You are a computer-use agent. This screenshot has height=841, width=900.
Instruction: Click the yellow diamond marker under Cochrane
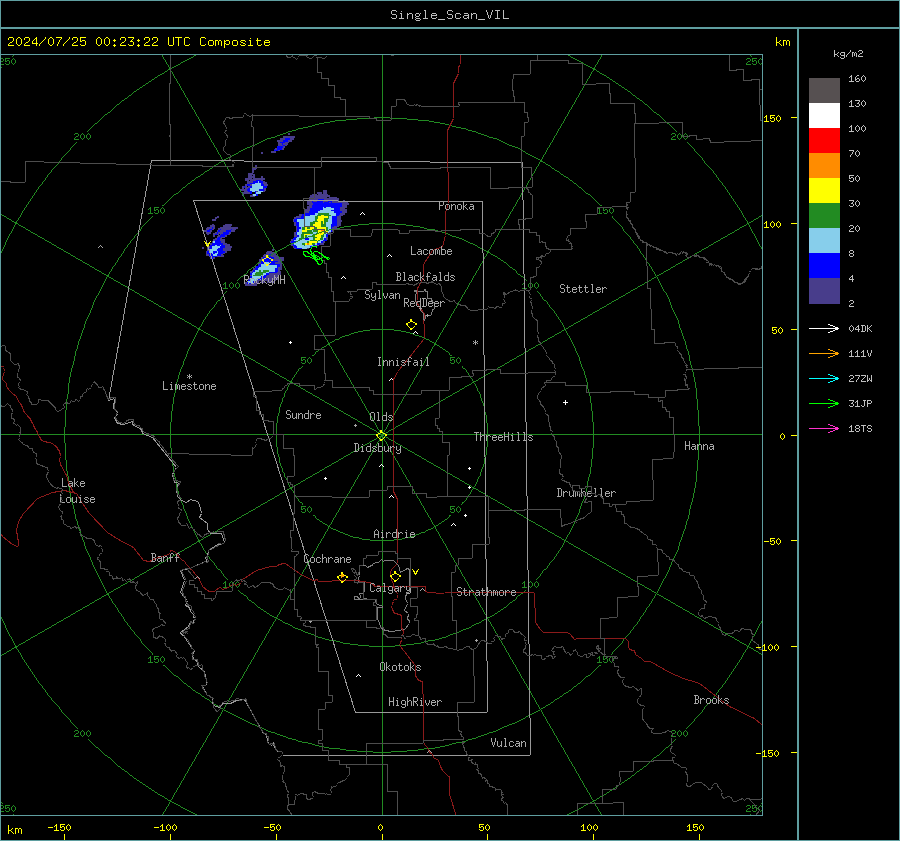point(343,577)
